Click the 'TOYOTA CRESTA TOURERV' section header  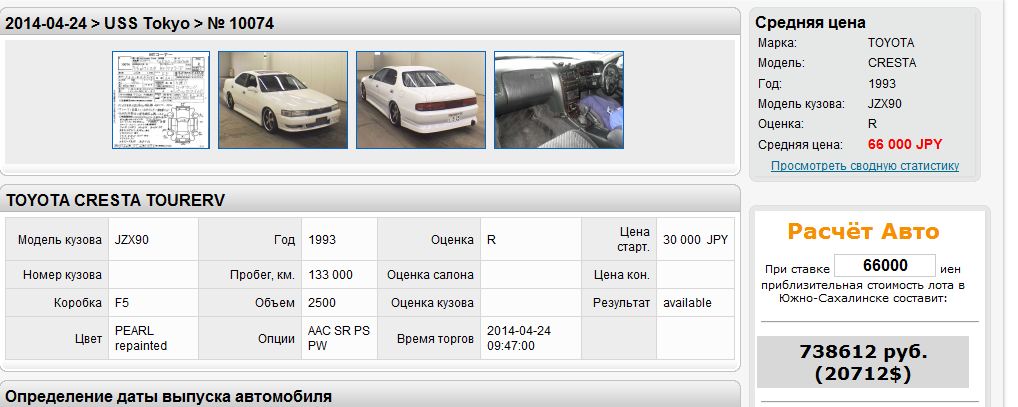(116, 201)
